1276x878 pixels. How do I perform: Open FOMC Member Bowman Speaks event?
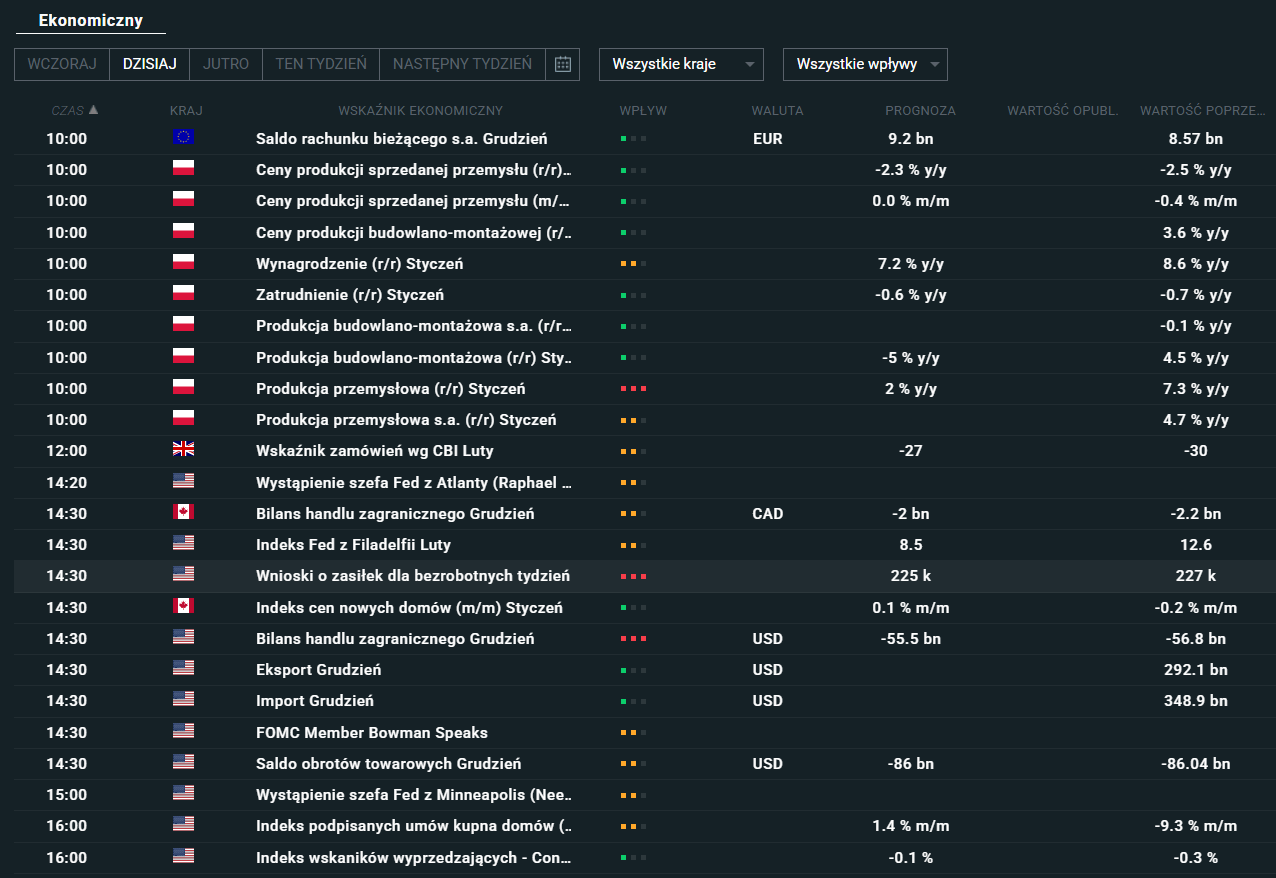click(x=372, y=732)
